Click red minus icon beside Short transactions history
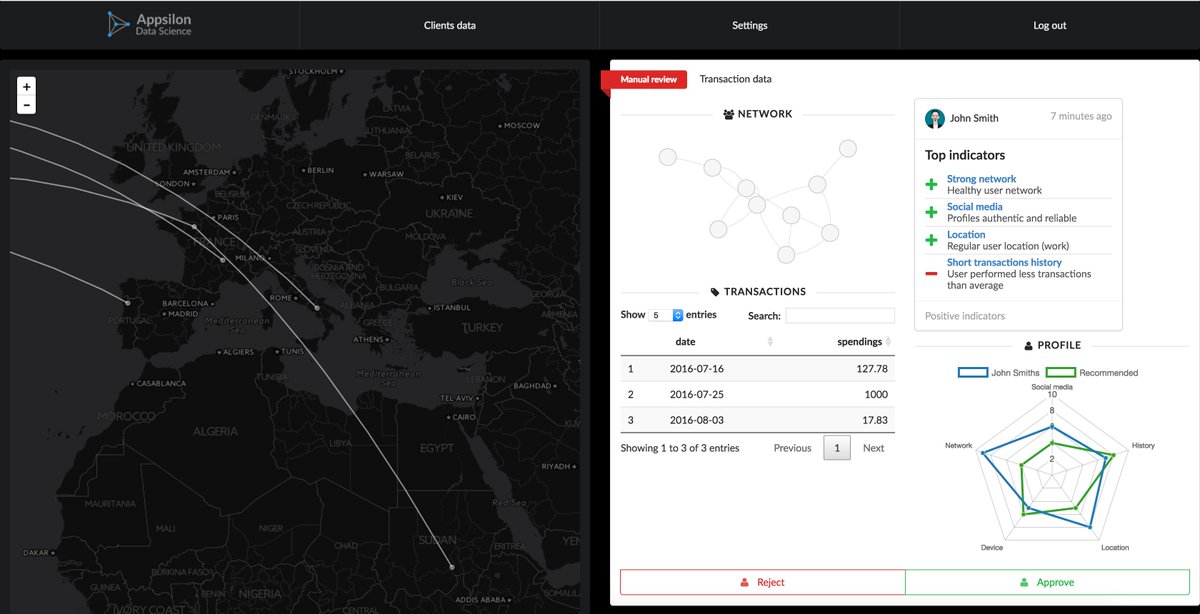The width and height of the screenshot is (1200, 614). (931, 274)
